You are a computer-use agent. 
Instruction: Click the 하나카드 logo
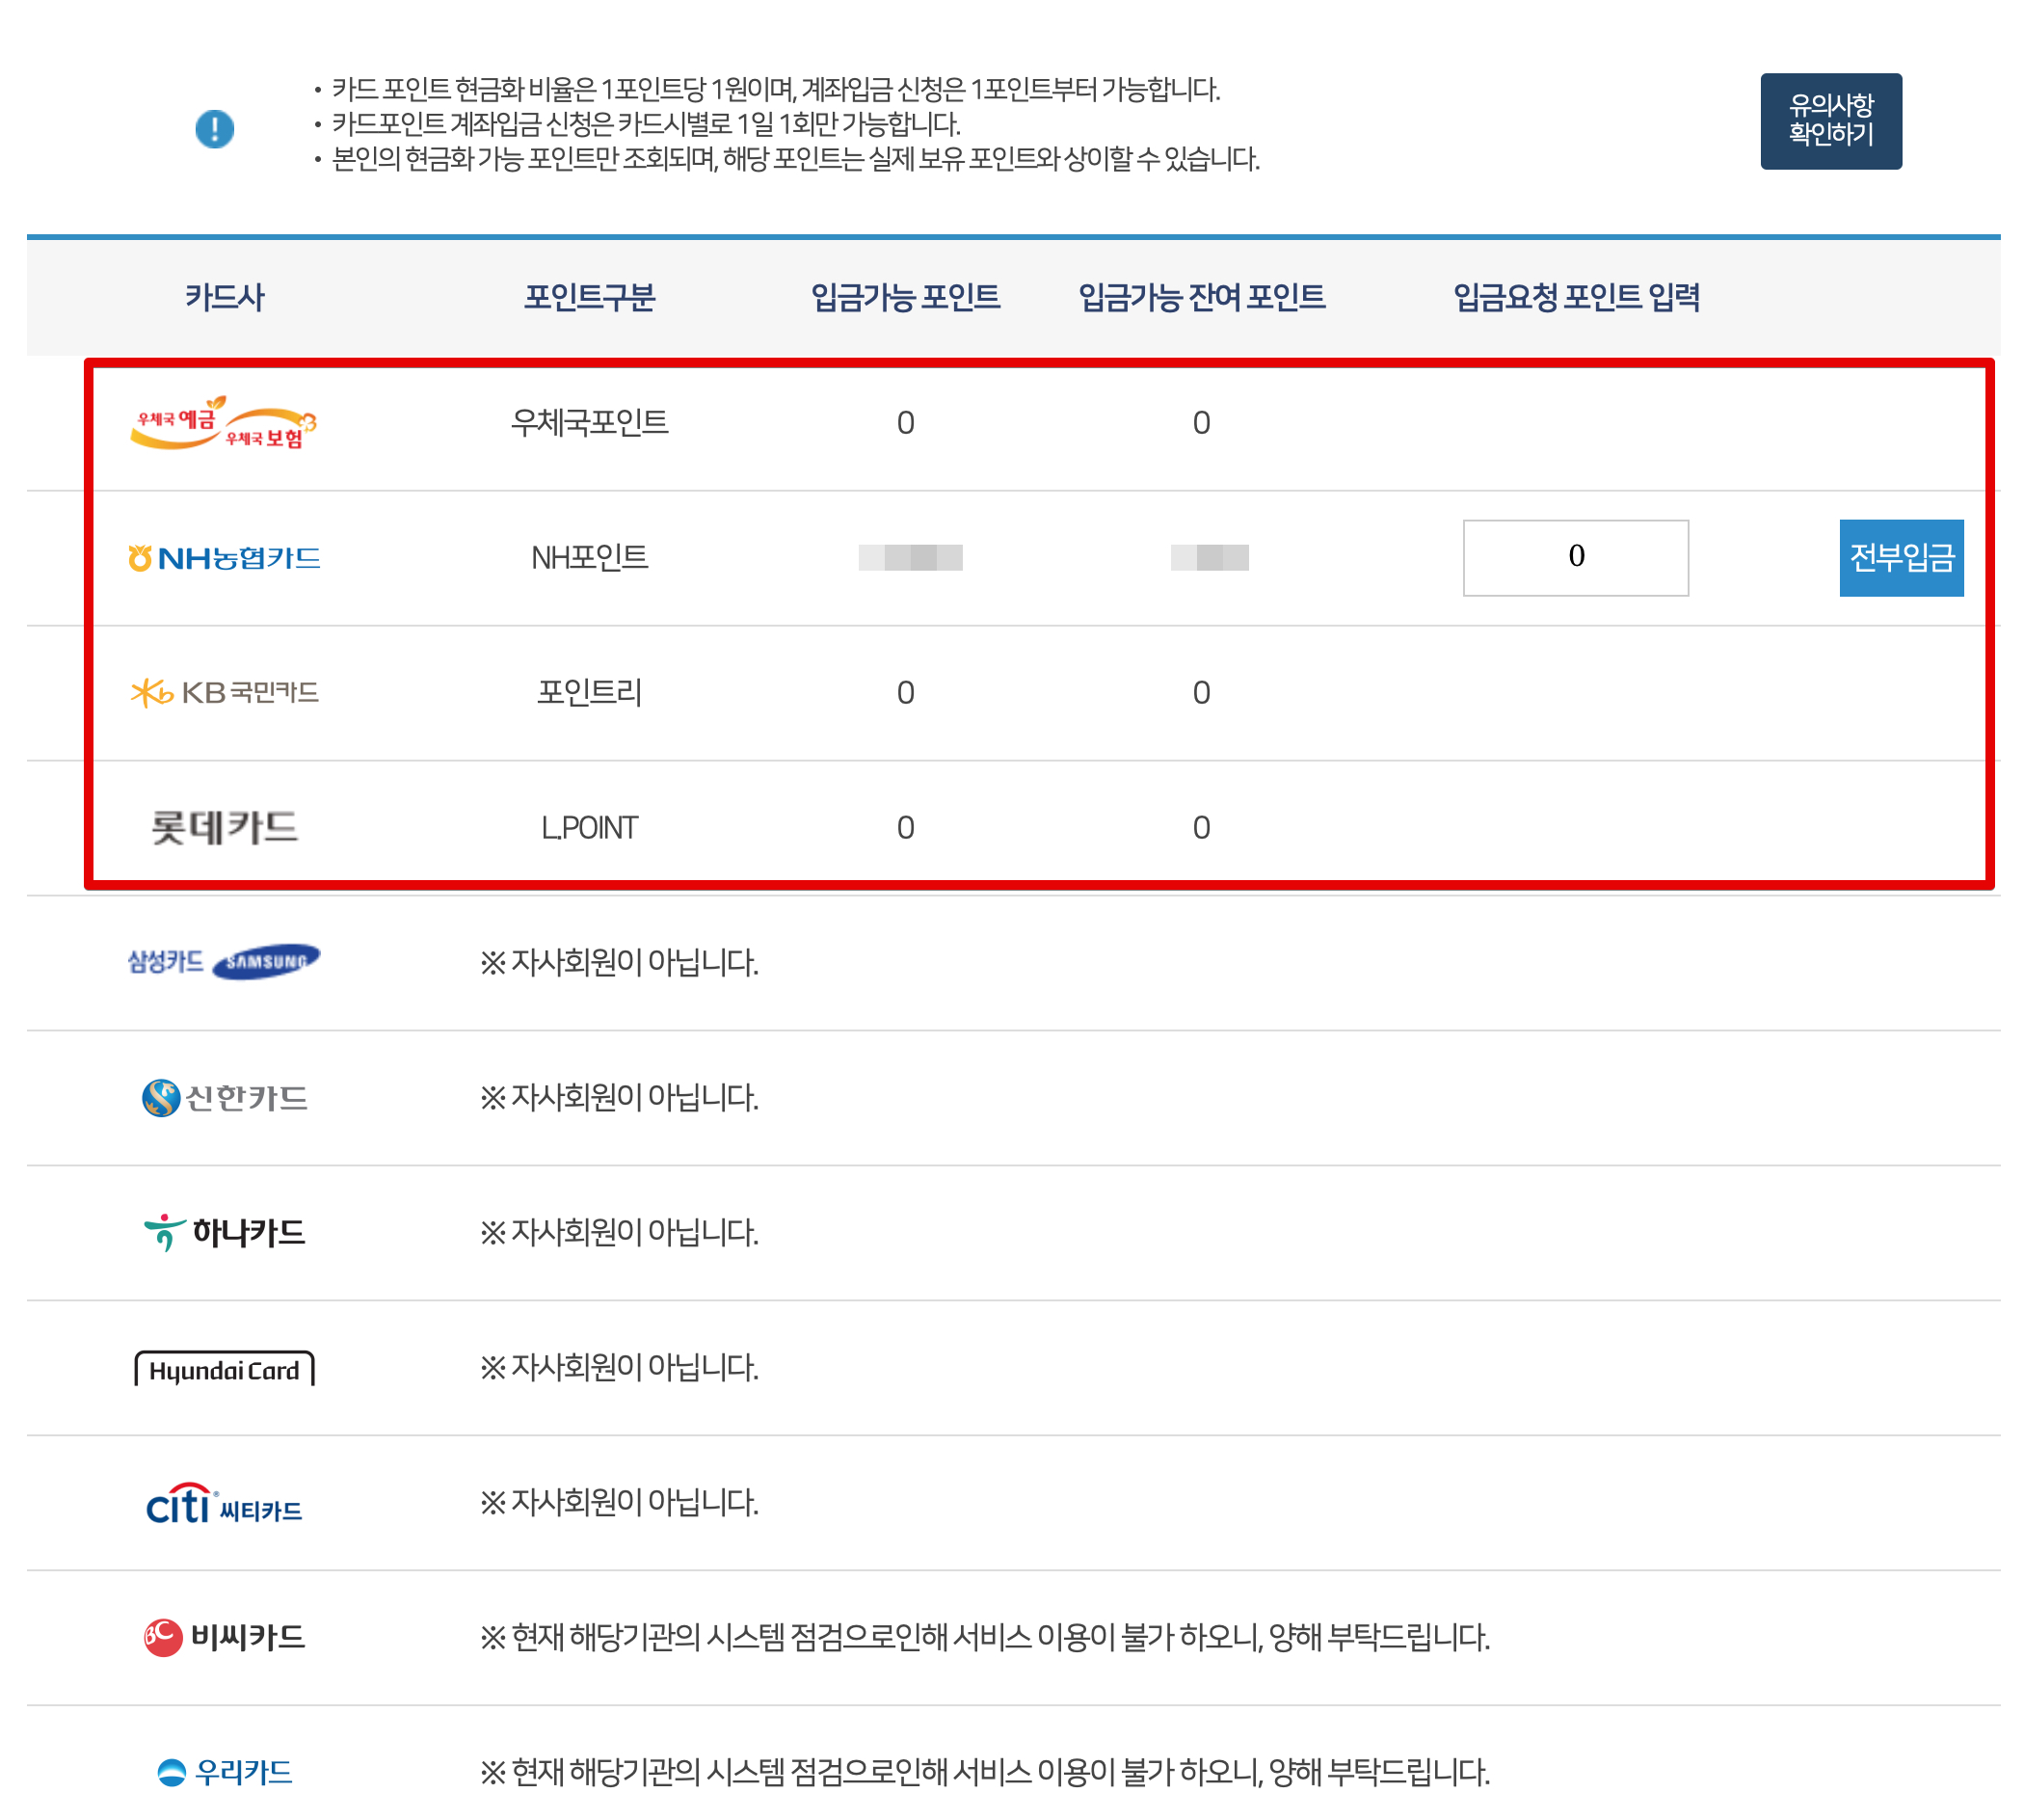224,1232
